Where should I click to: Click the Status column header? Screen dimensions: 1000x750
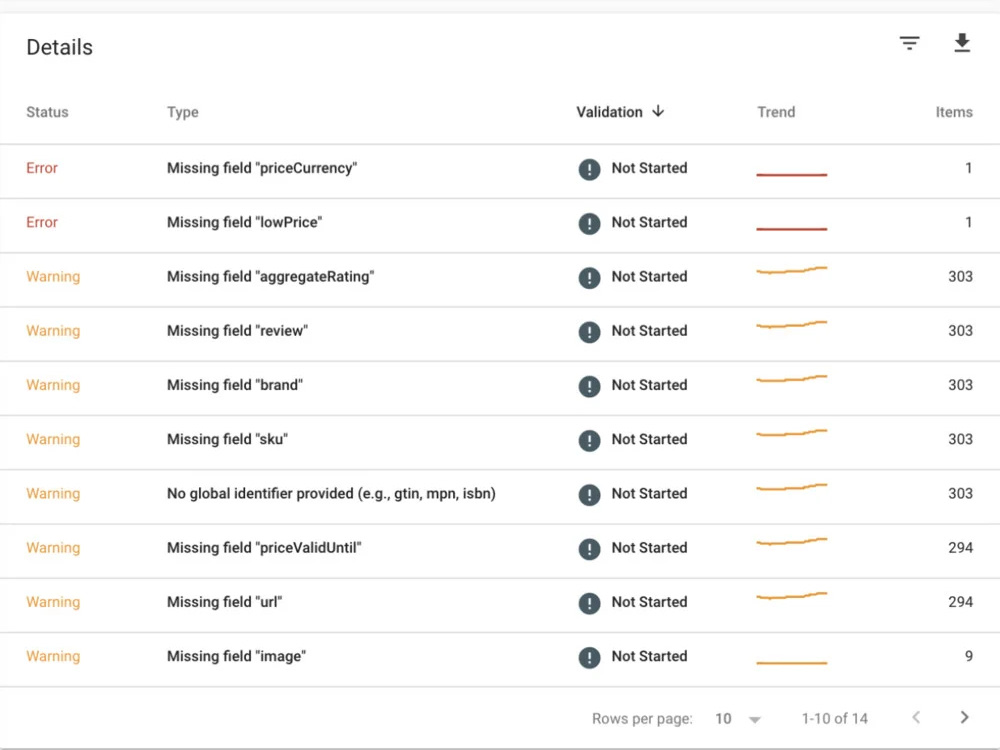[x=47, y=112]
